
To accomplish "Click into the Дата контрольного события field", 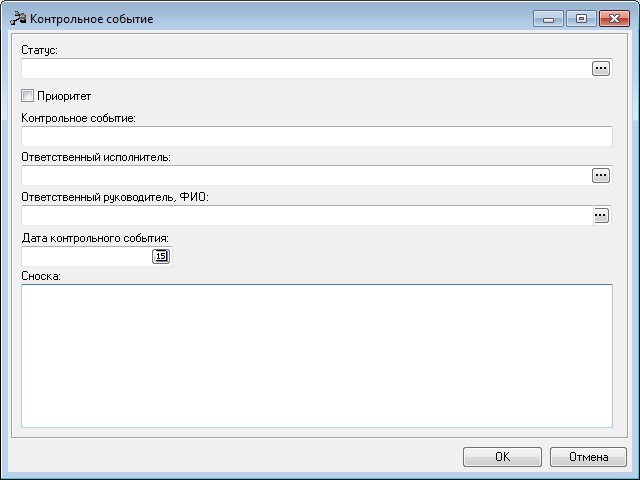I will (x=87, y=256).
